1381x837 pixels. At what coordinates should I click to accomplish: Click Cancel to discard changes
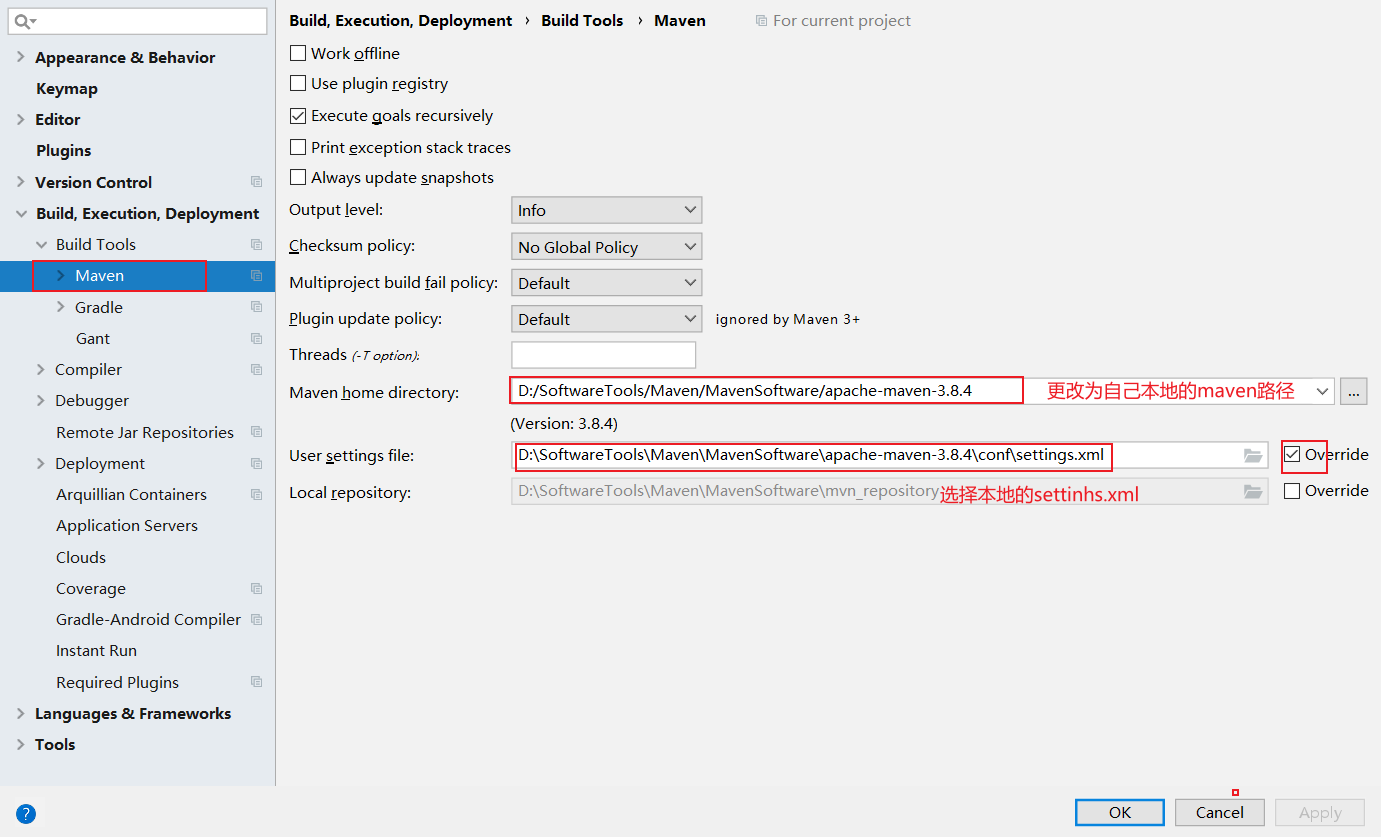(1220, 812)
